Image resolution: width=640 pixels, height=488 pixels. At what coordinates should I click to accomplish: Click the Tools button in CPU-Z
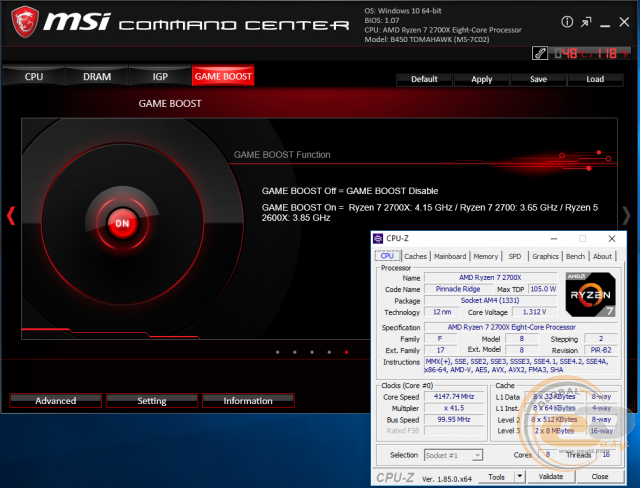496,477
